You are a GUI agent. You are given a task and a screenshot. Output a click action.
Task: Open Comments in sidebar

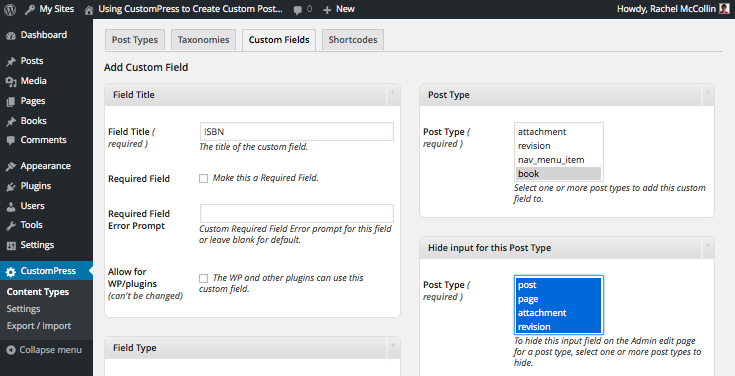pos(43,140)
